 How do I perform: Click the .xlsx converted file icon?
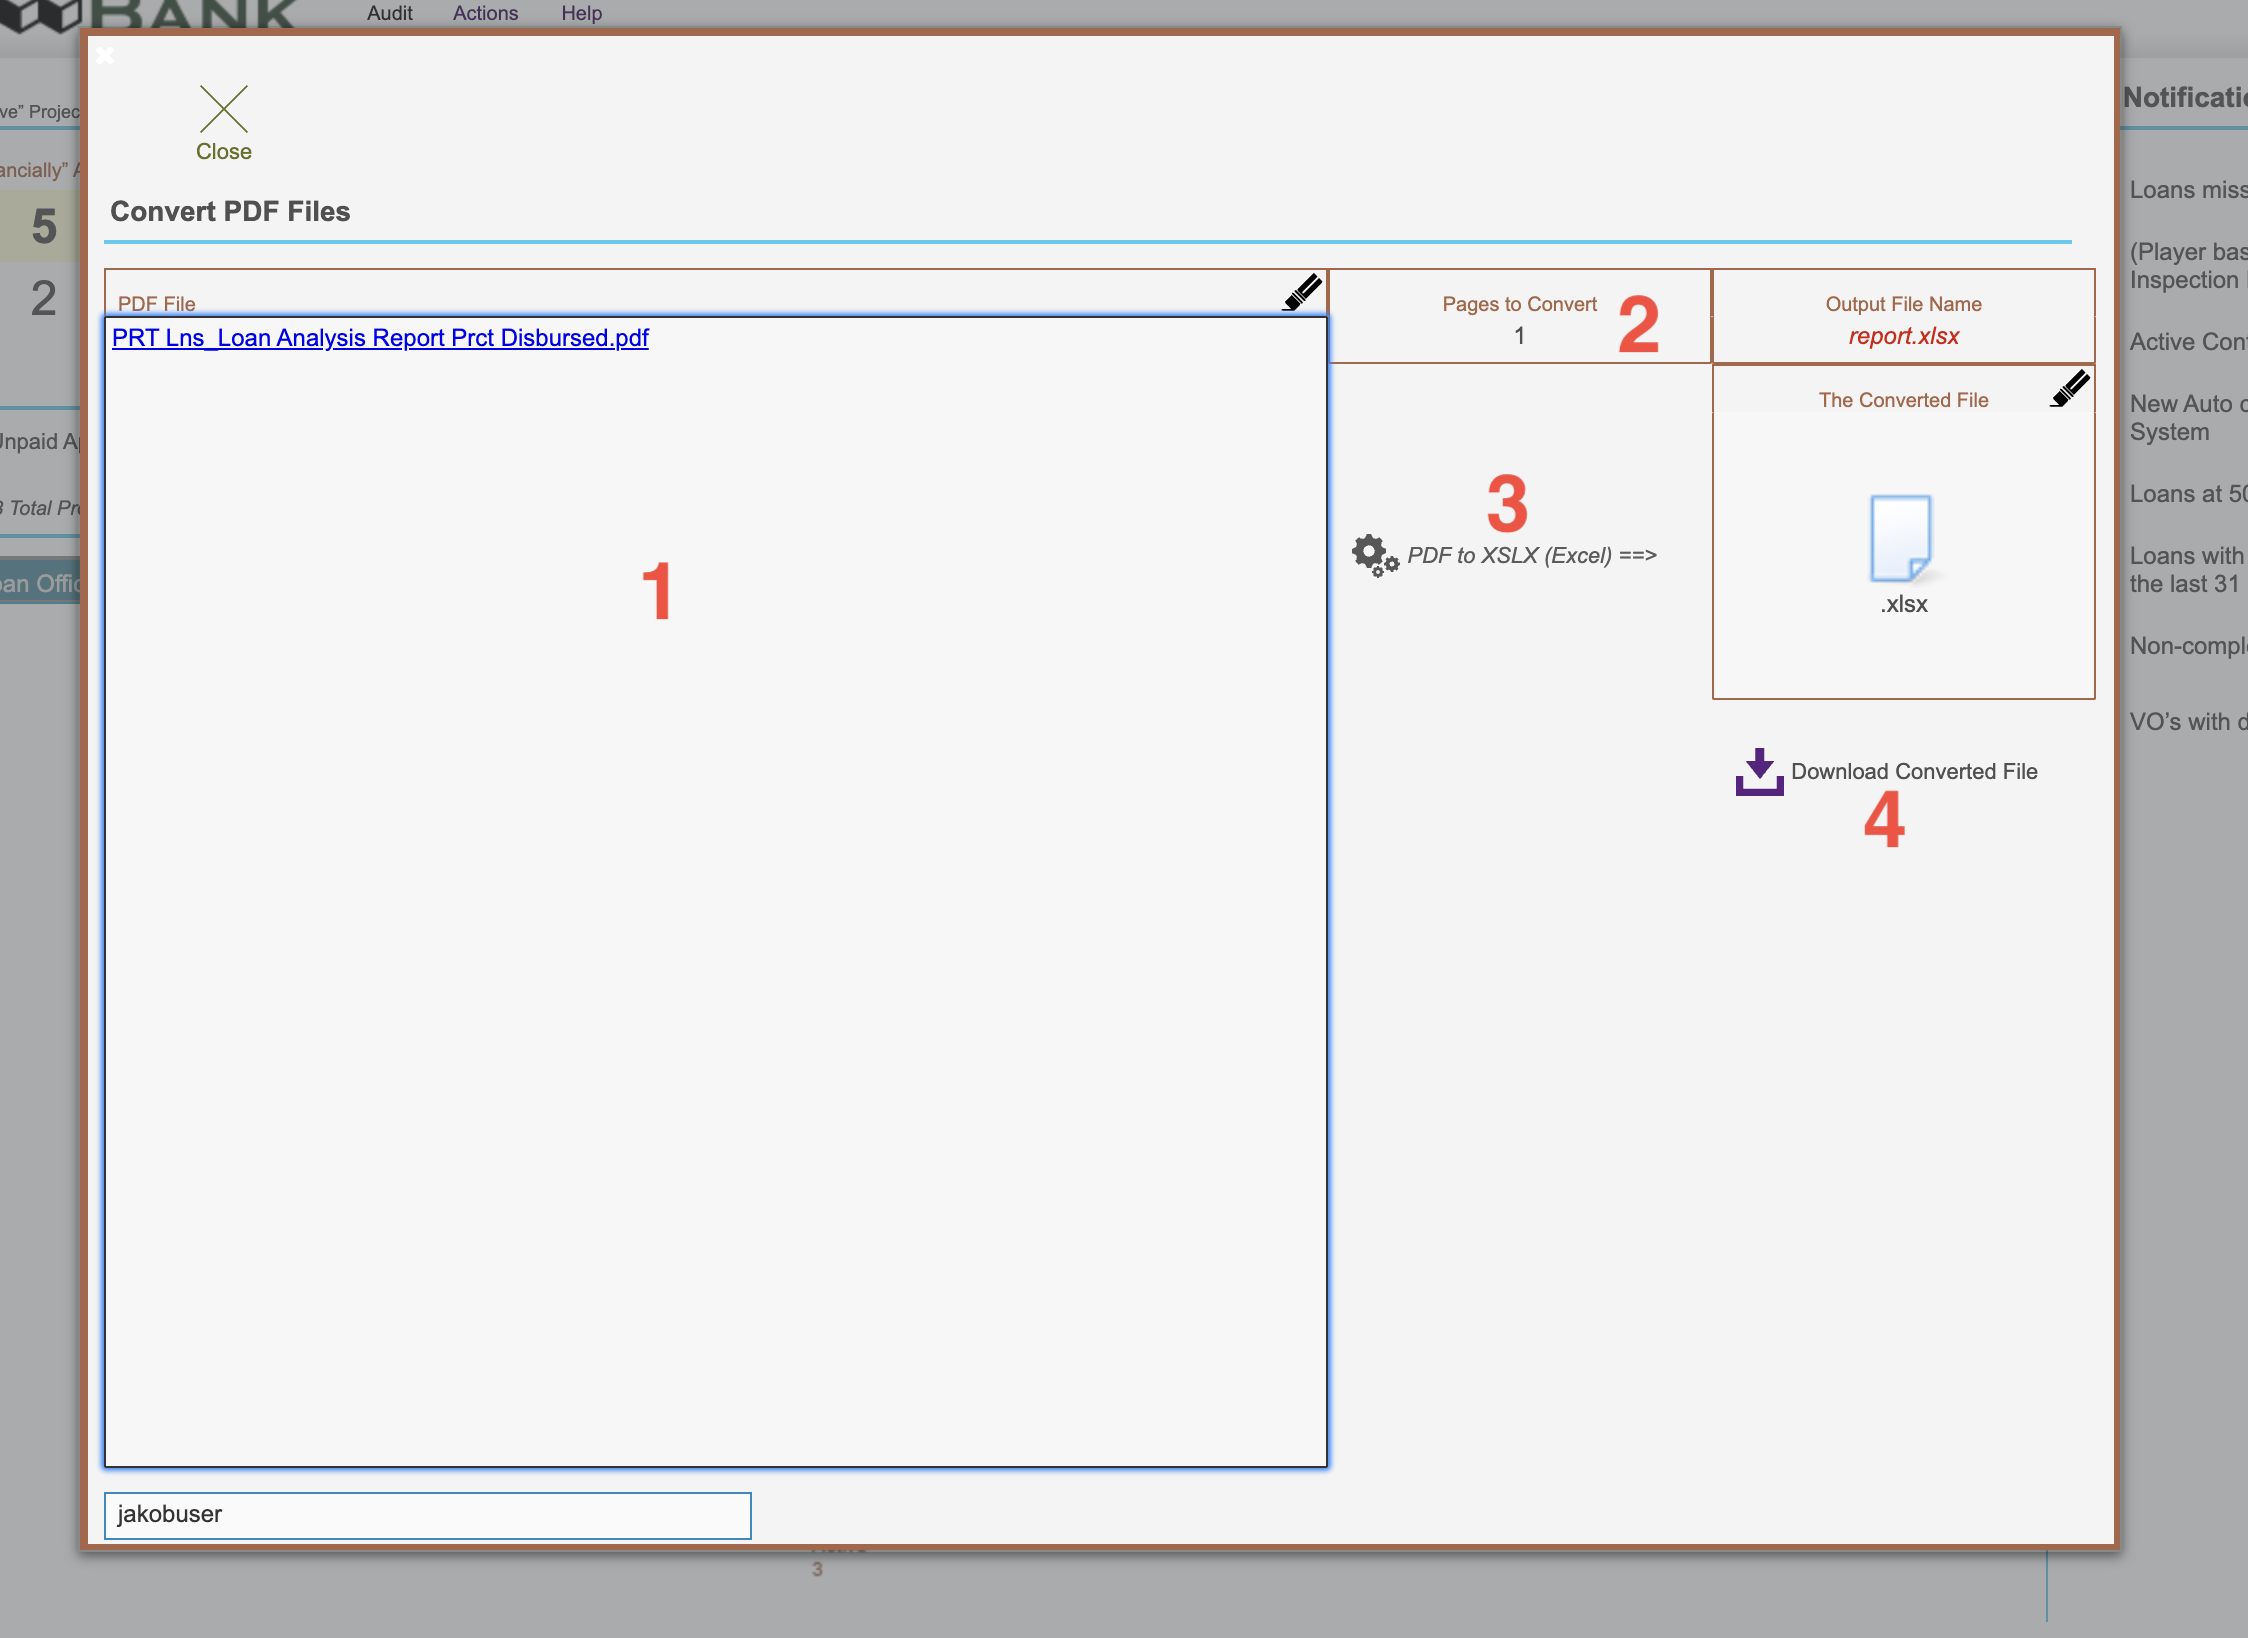tap(1901, 539)
